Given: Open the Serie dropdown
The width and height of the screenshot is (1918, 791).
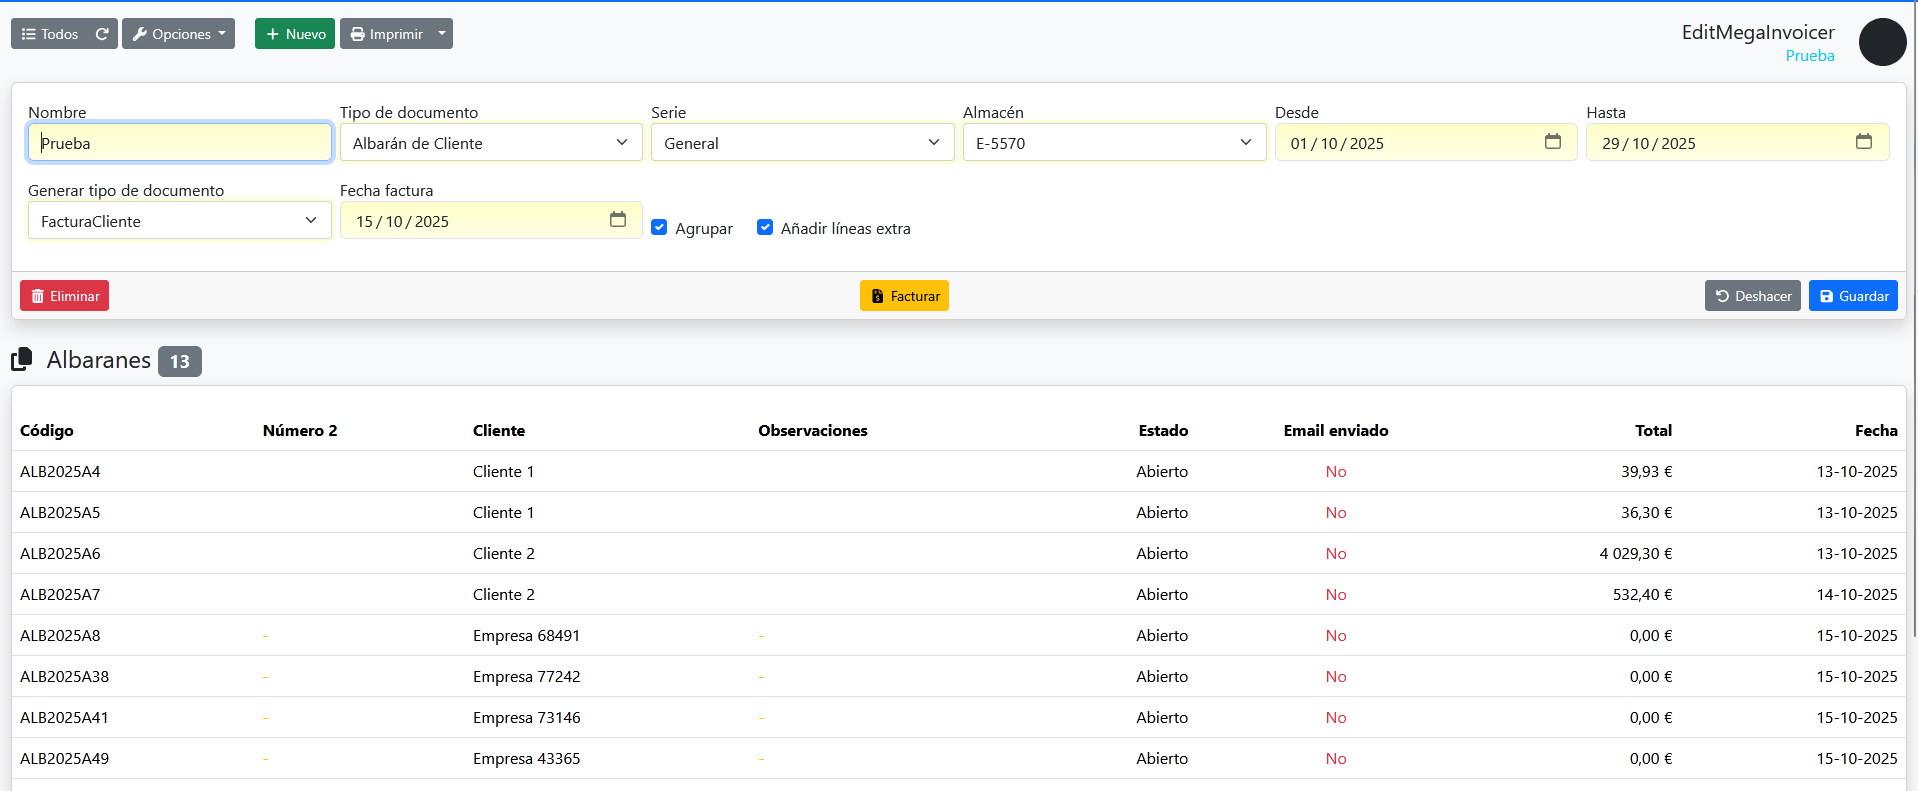Looking at the screenshot, I should 802,143.
